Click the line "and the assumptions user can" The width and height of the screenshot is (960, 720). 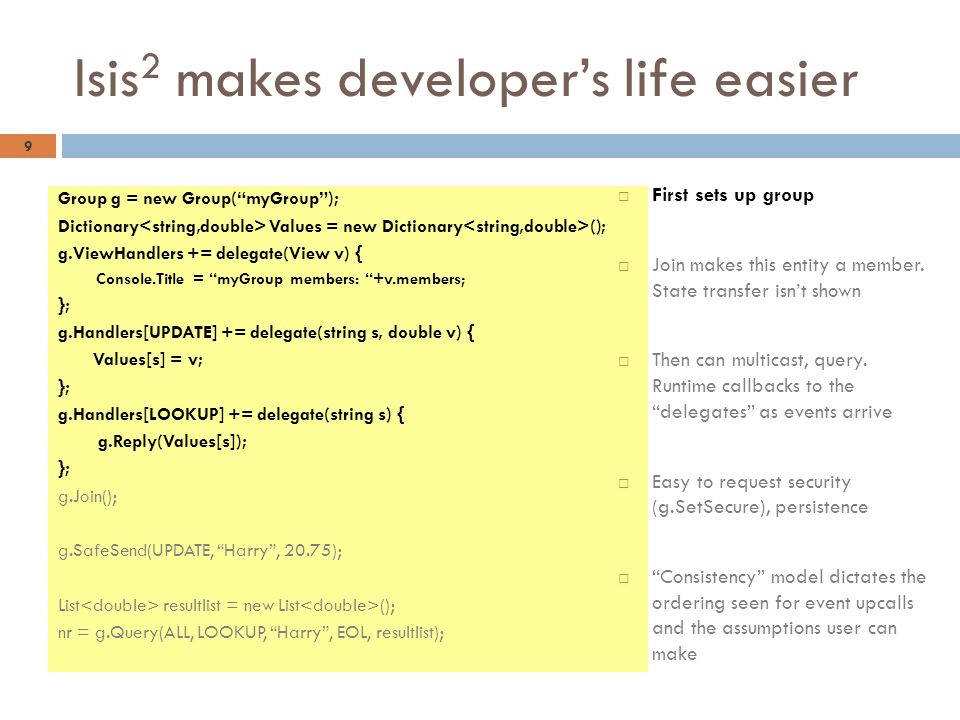click(774, 628)
